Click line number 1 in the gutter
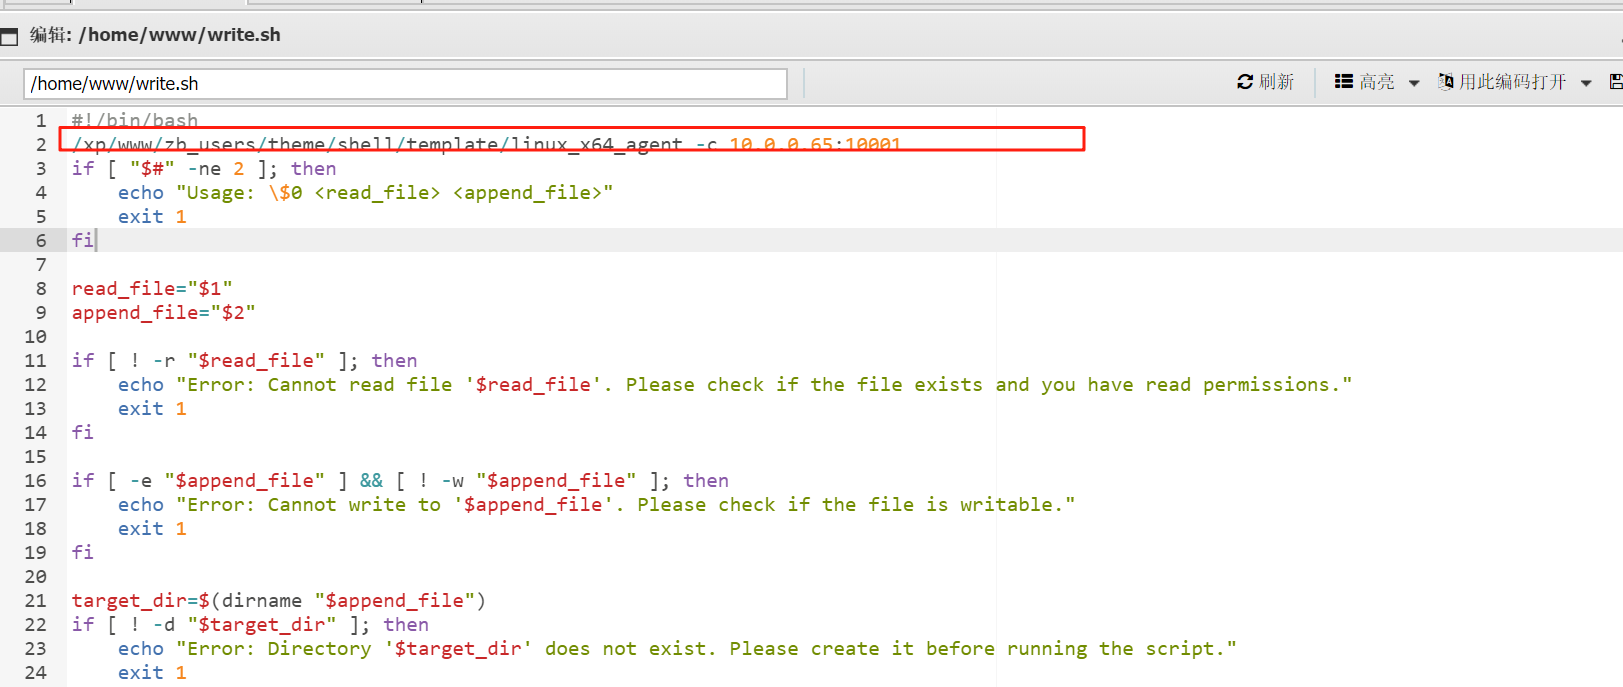 point(41,120)
